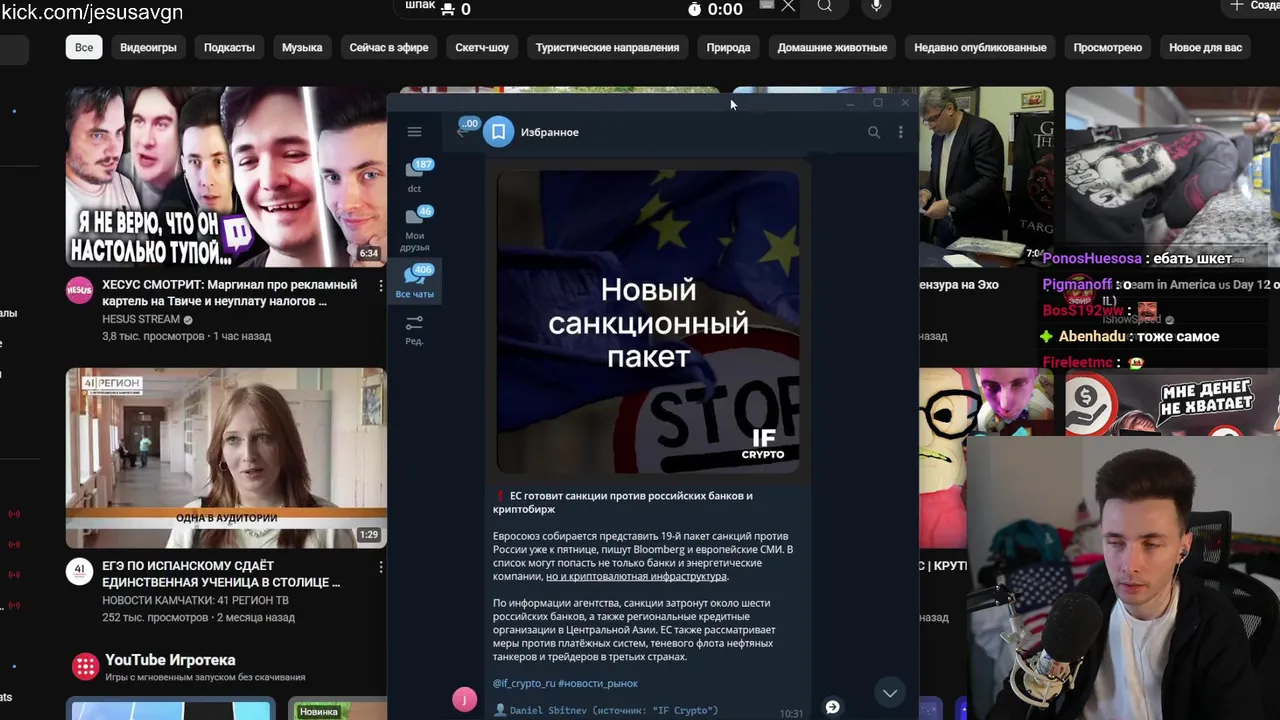Open HESUS STREAM channel name
Screen dimensions: 1280x720
point(141,320)
